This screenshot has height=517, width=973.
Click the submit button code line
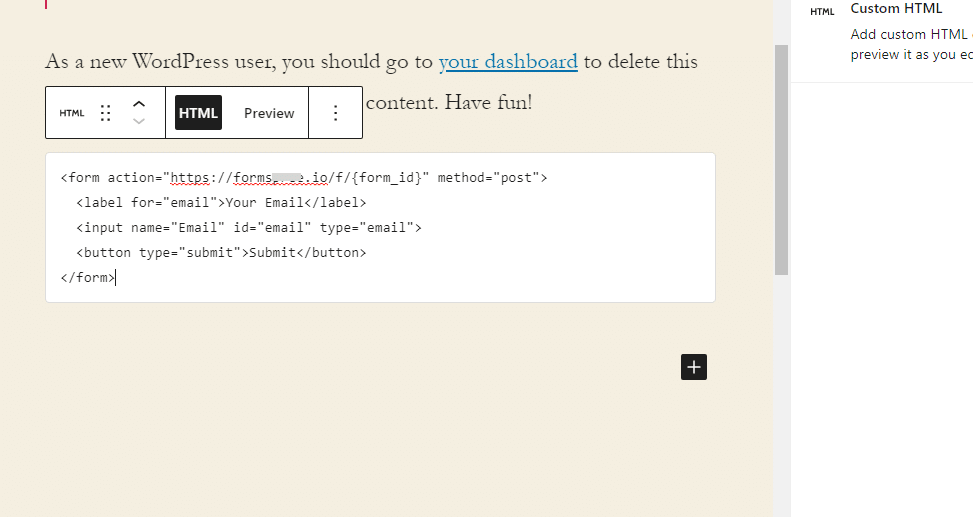pos(221,253)
